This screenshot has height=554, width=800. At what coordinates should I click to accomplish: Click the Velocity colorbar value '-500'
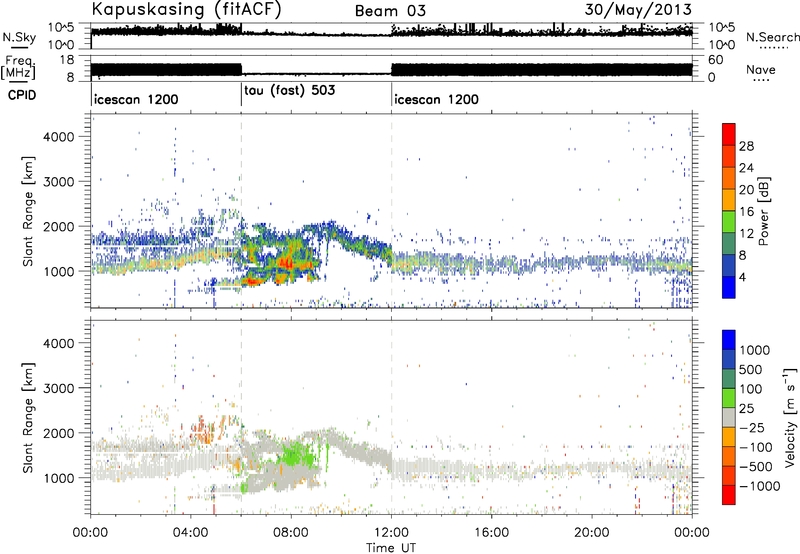756,466
